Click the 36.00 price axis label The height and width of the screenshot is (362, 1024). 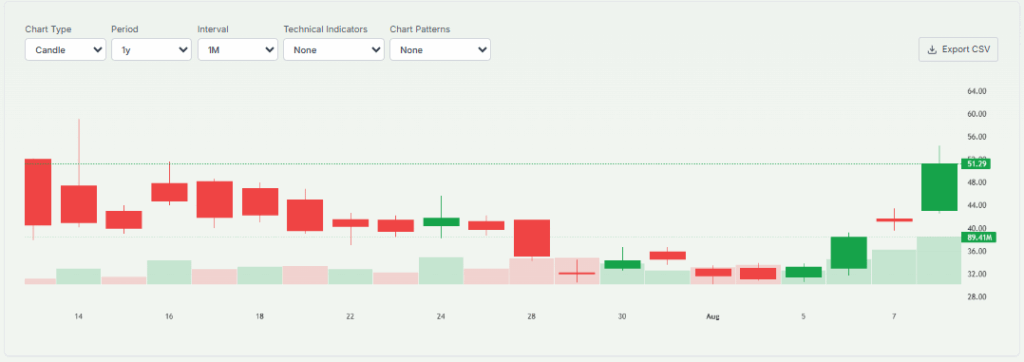[x=977, y=251]
